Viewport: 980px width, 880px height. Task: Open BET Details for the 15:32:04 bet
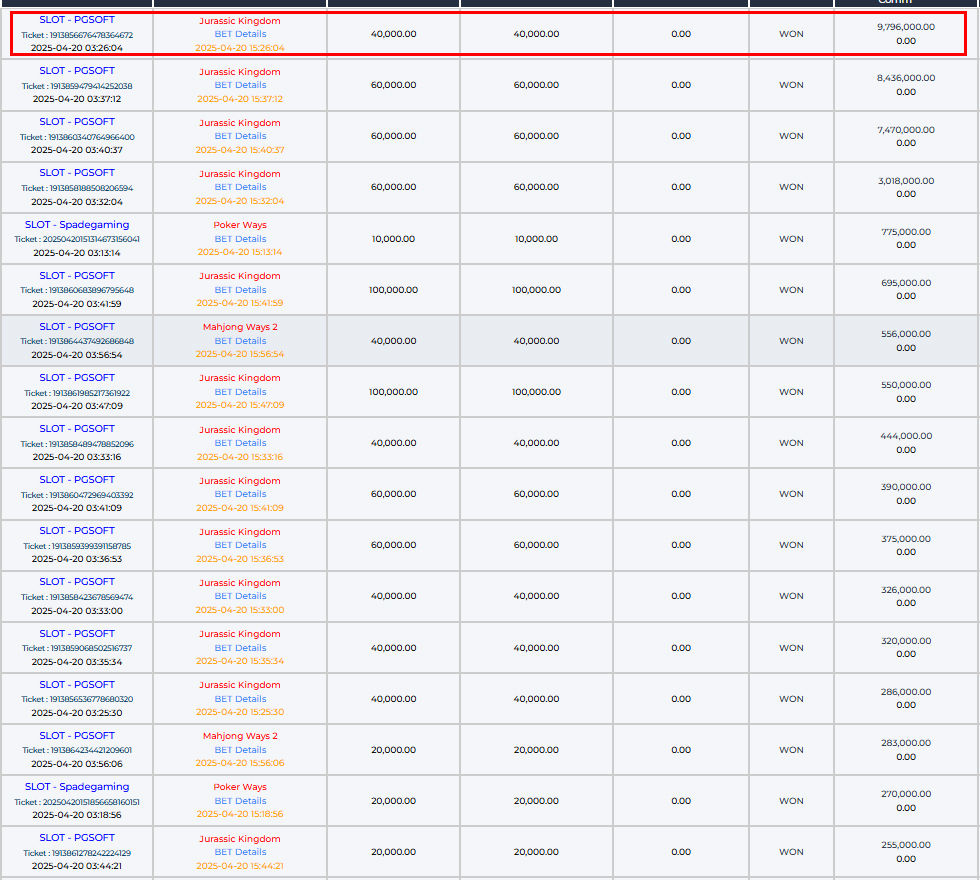point(240,187)
